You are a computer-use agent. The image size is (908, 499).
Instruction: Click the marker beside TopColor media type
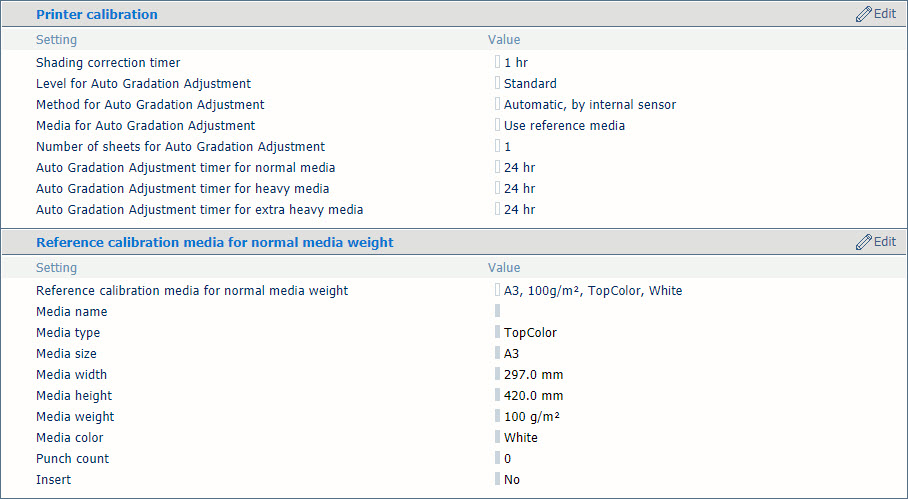(497, 332)
